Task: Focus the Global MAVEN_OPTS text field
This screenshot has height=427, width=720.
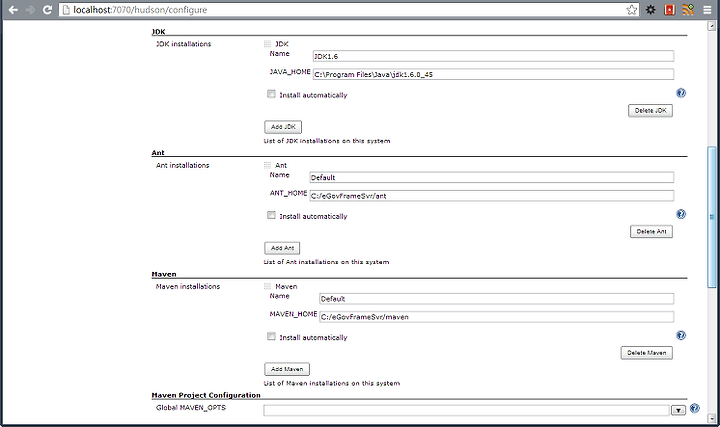Action: [x=466, y=410]
